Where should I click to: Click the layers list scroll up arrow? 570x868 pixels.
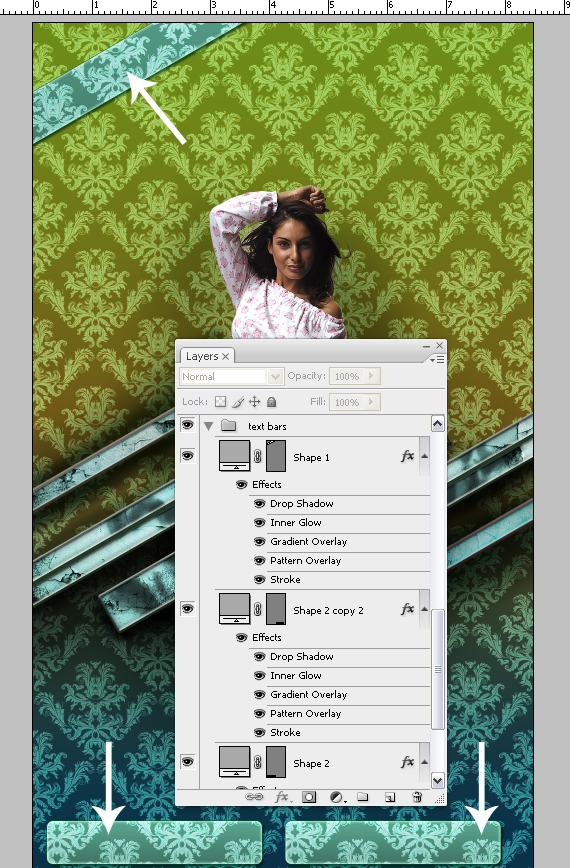point(437,424)
